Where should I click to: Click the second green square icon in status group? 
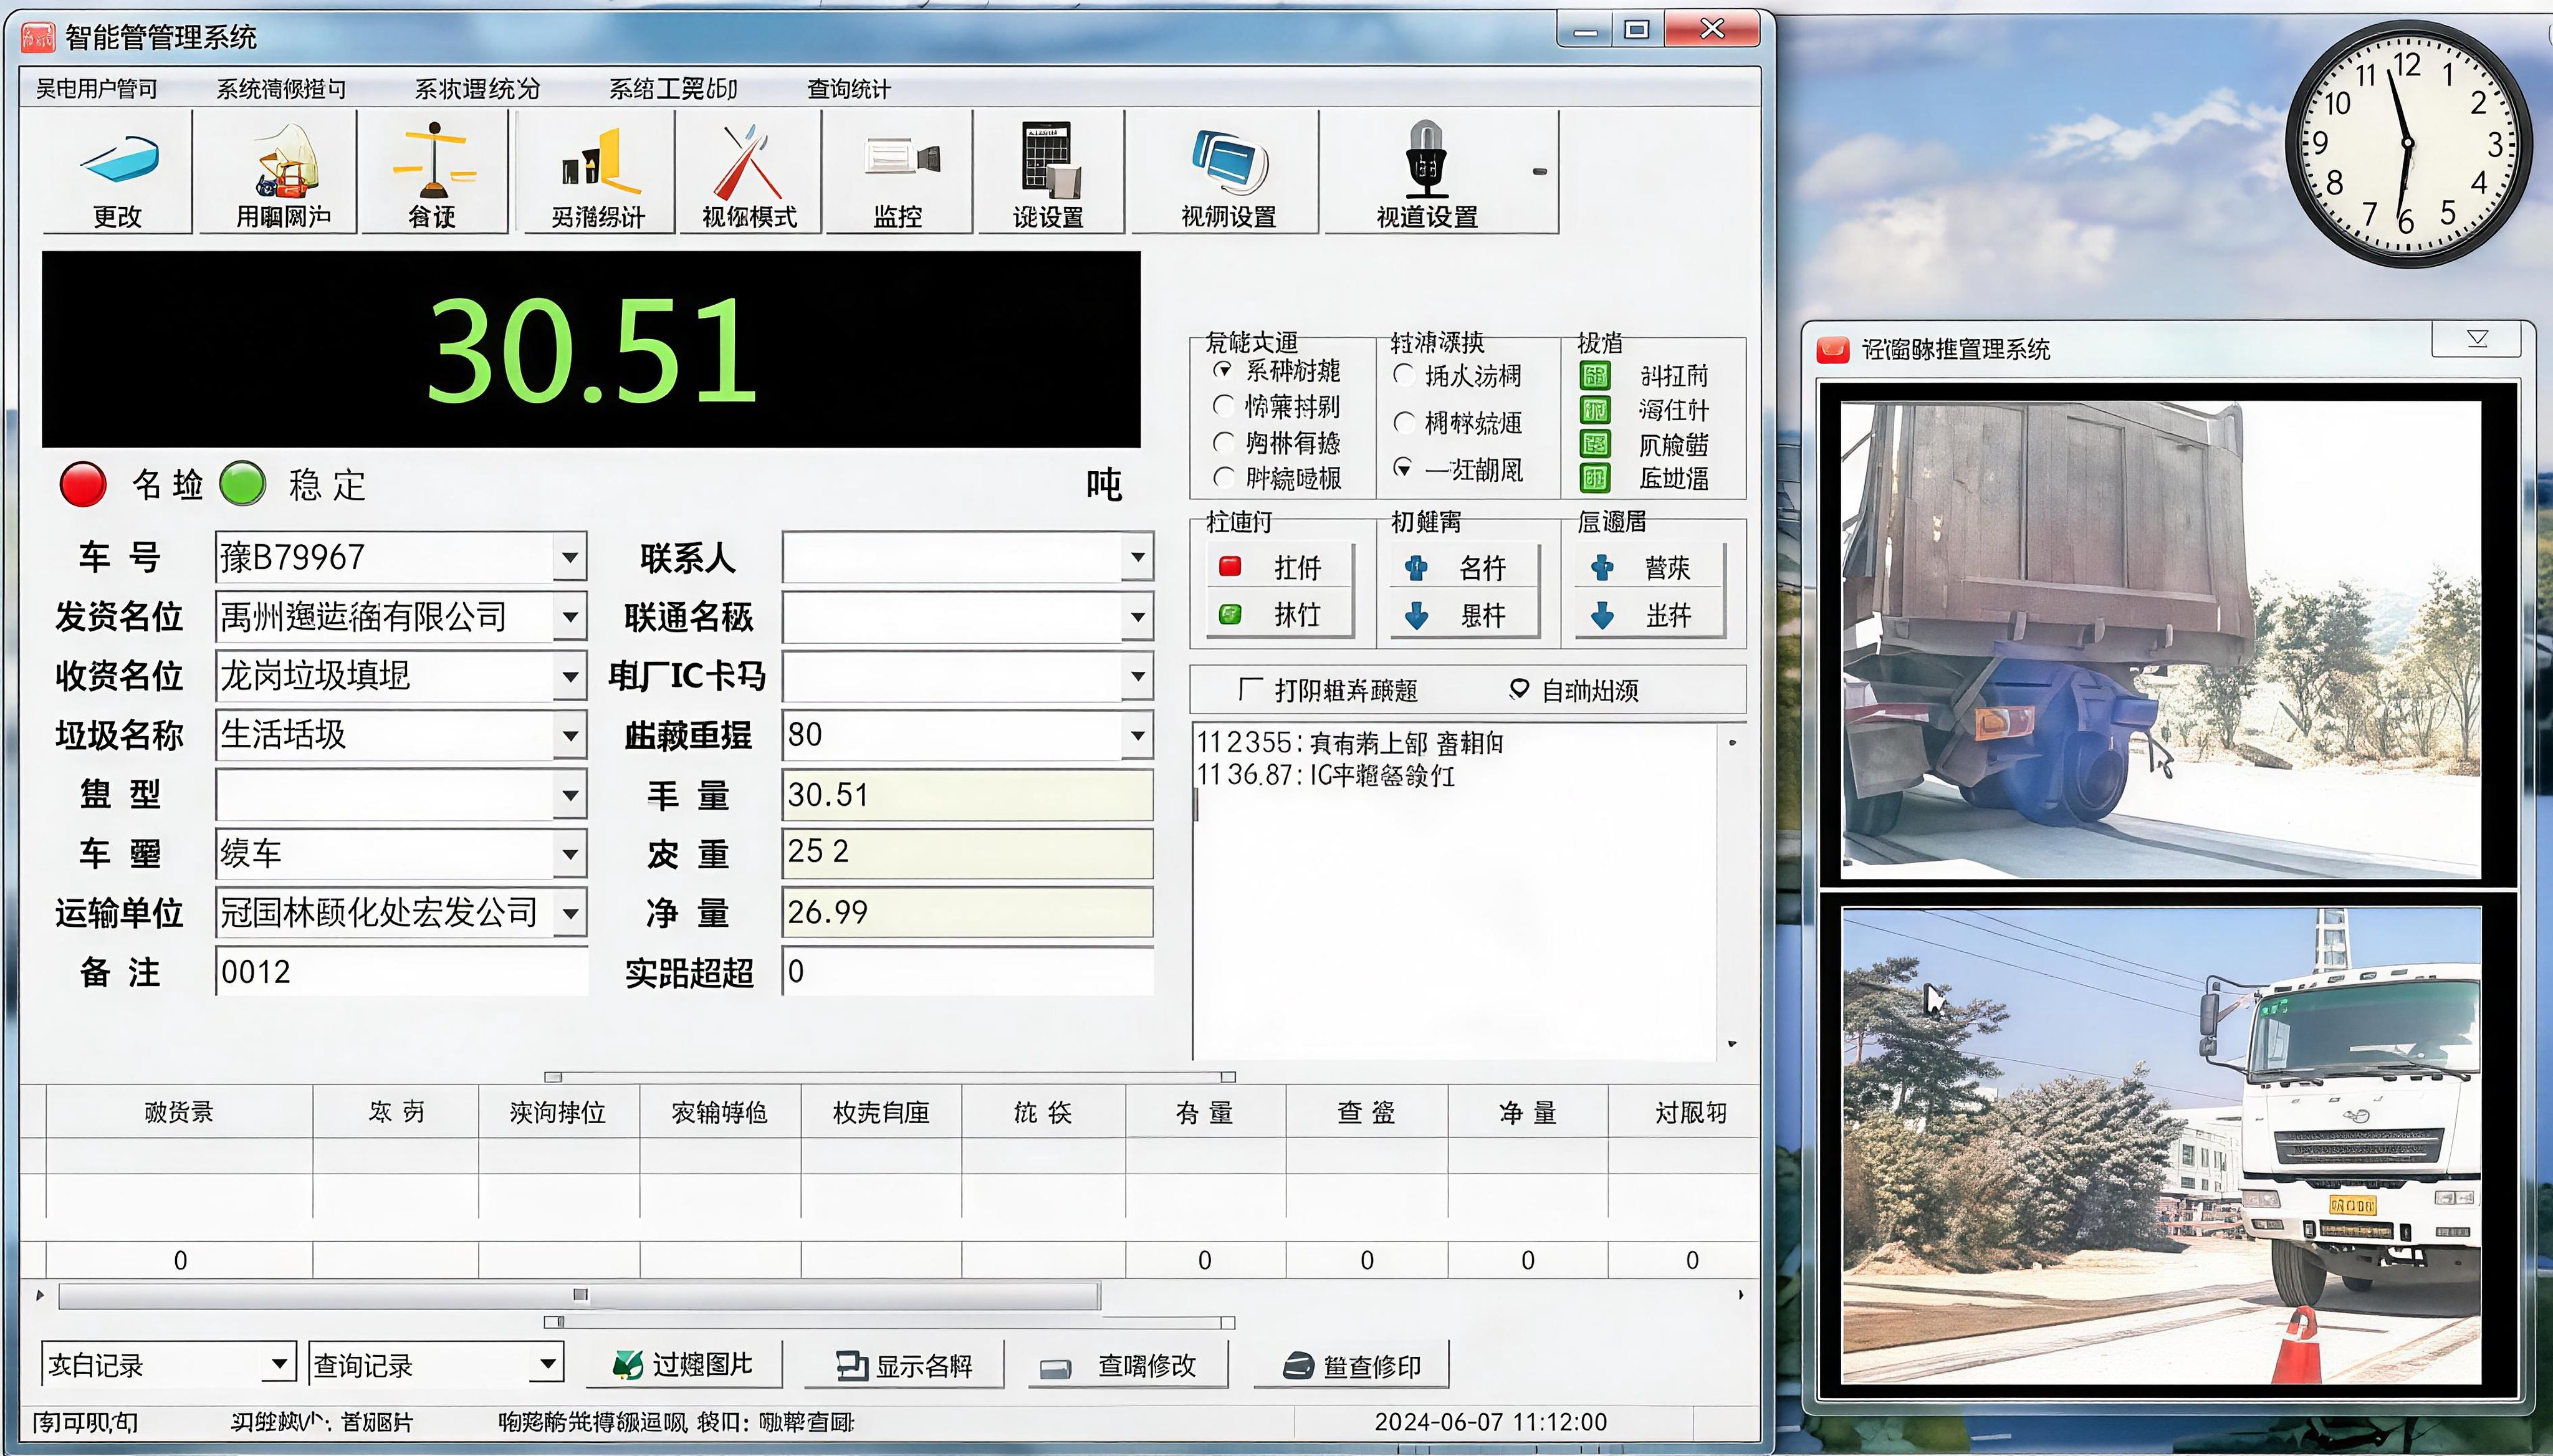pos(1595,410)
